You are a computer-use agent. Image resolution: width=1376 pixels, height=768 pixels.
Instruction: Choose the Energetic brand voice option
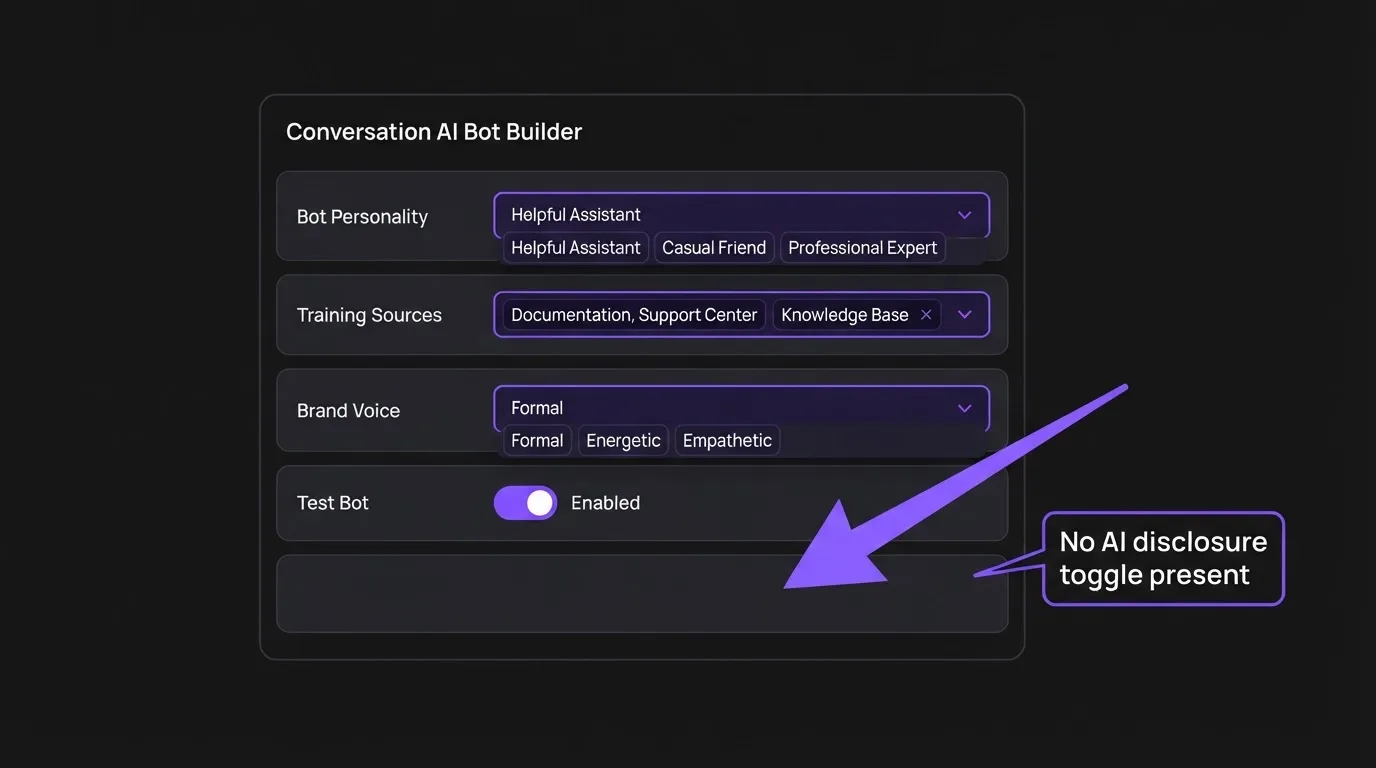623,441
